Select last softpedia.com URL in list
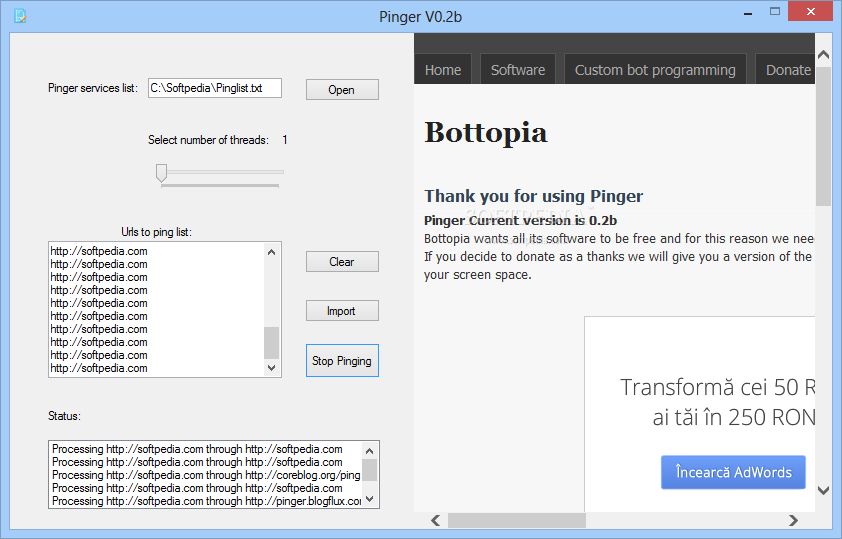842x539 pixels. pyautogui.click(x=99, y=368)
